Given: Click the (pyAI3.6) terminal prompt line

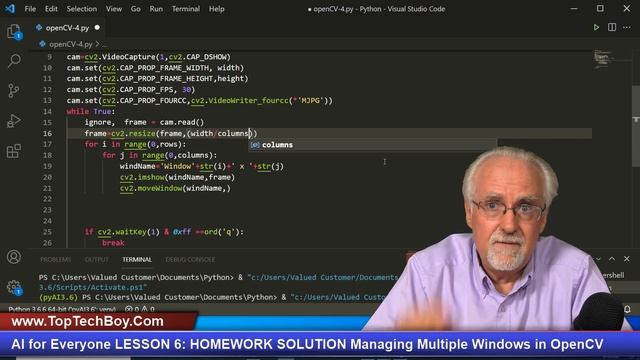Looking at the screenshot, I should 212,297.
